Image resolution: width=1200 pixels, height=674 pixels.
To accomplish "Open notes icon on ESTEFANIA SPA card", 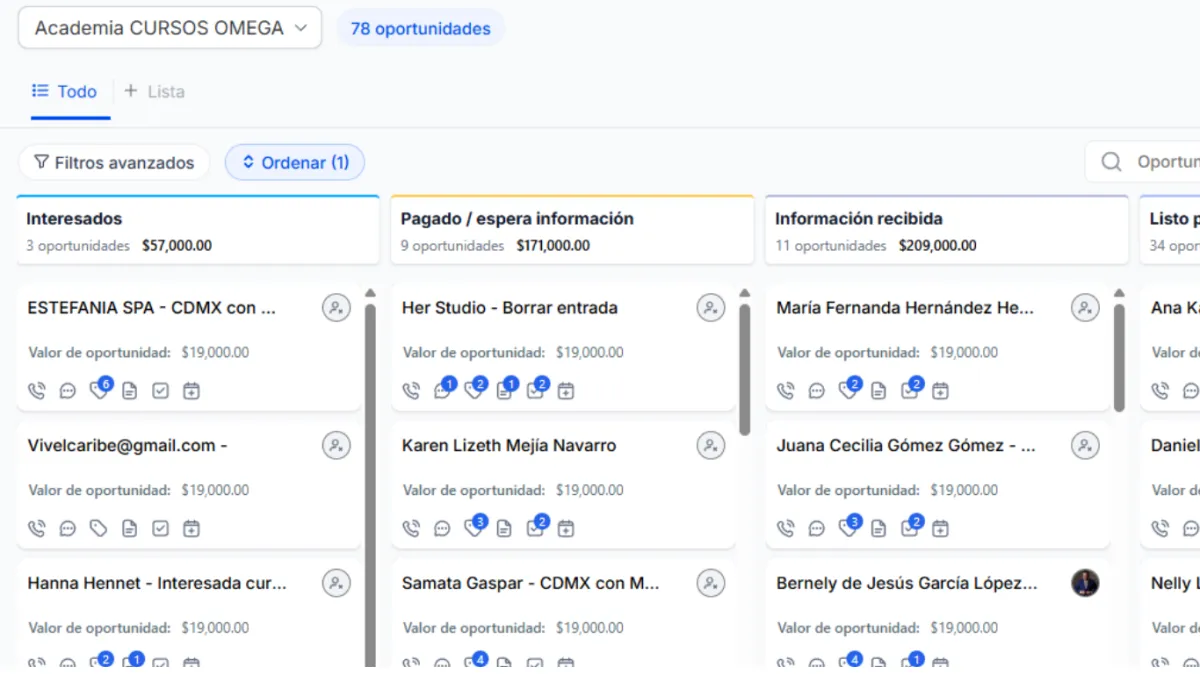I will (130, 391).
